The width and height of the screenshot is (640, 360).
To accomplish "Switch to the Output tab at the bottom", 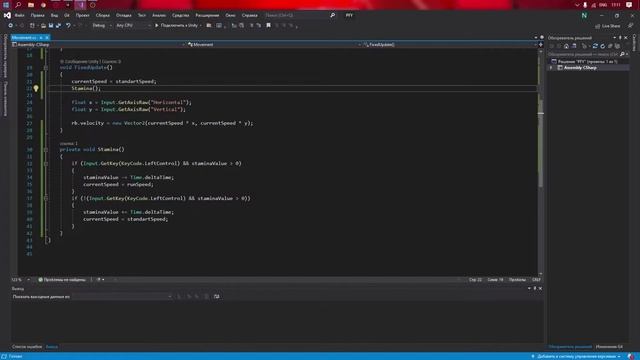I will coord(52,347).
